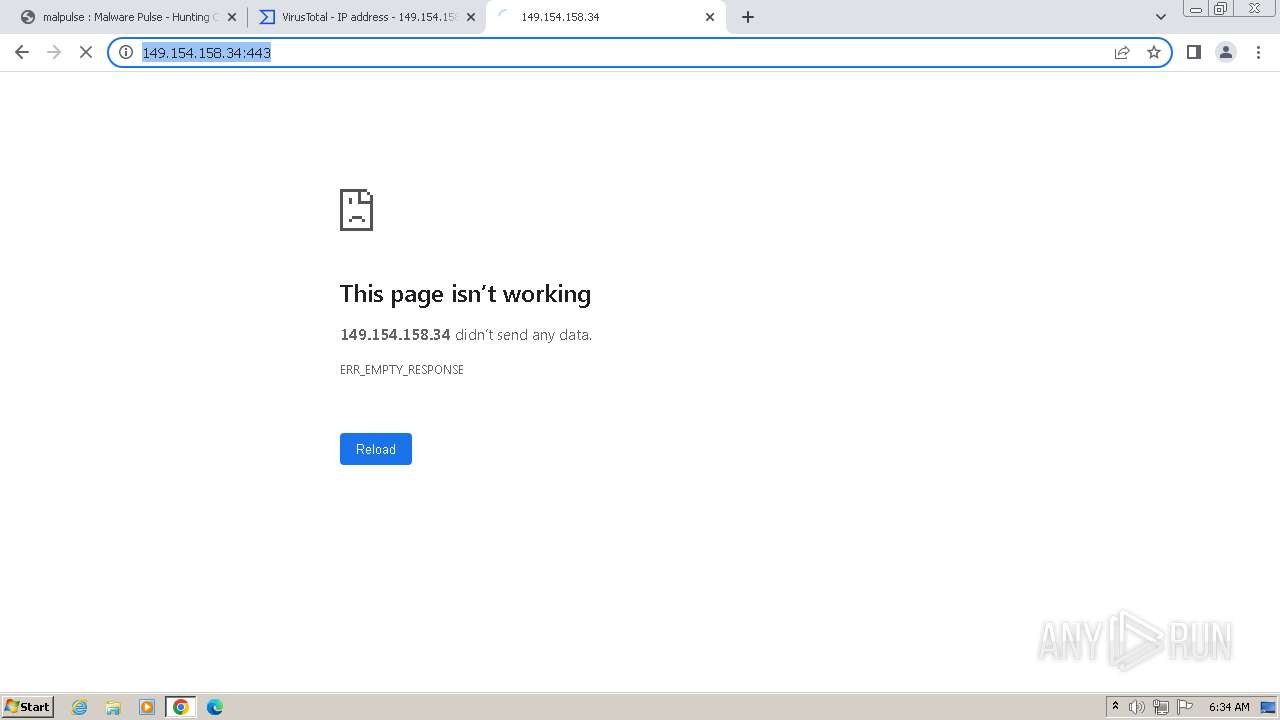Image resolution: width=1280 pixels, height=720 pixels.
Task: Close the malpulse tab
Action: [x=232, y=17]
